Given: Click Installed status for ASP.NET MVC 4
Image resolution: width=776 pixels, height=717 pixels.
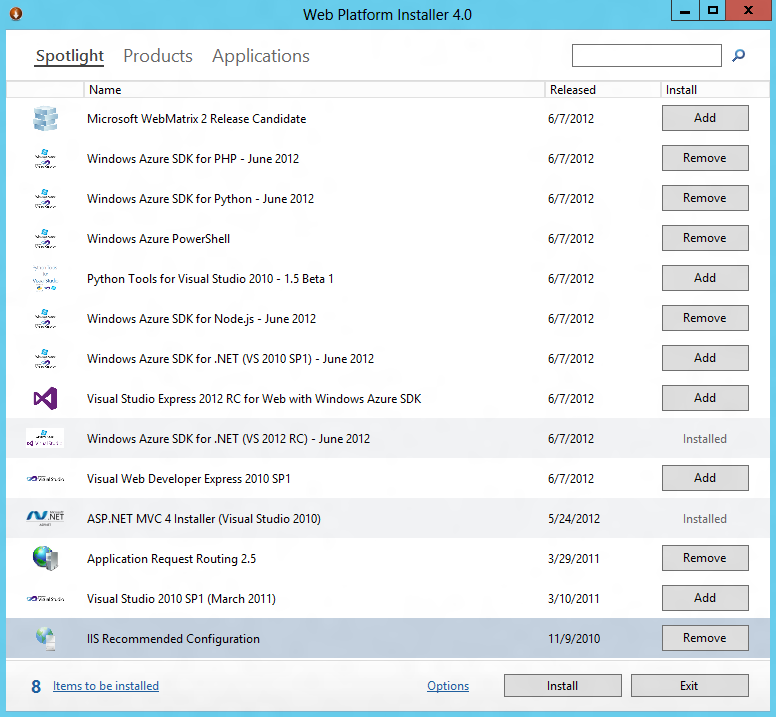Looking at the screenshot, I should (x=705, y=519).
